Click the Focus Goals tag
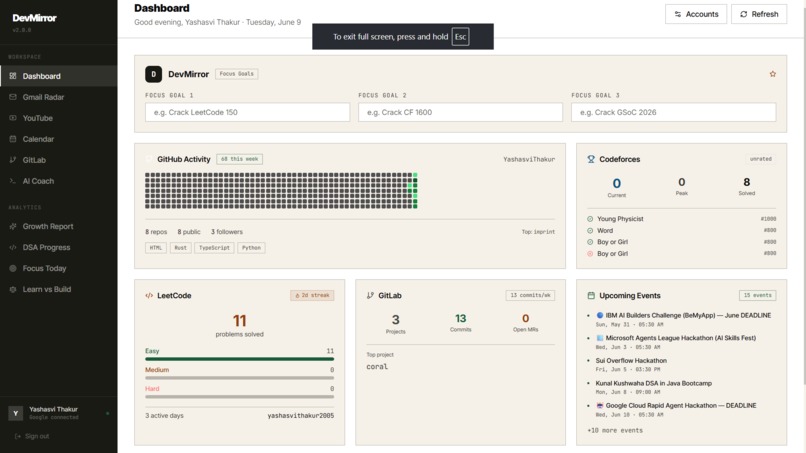This screenshot has width=806, height=453. coord(236,74)
